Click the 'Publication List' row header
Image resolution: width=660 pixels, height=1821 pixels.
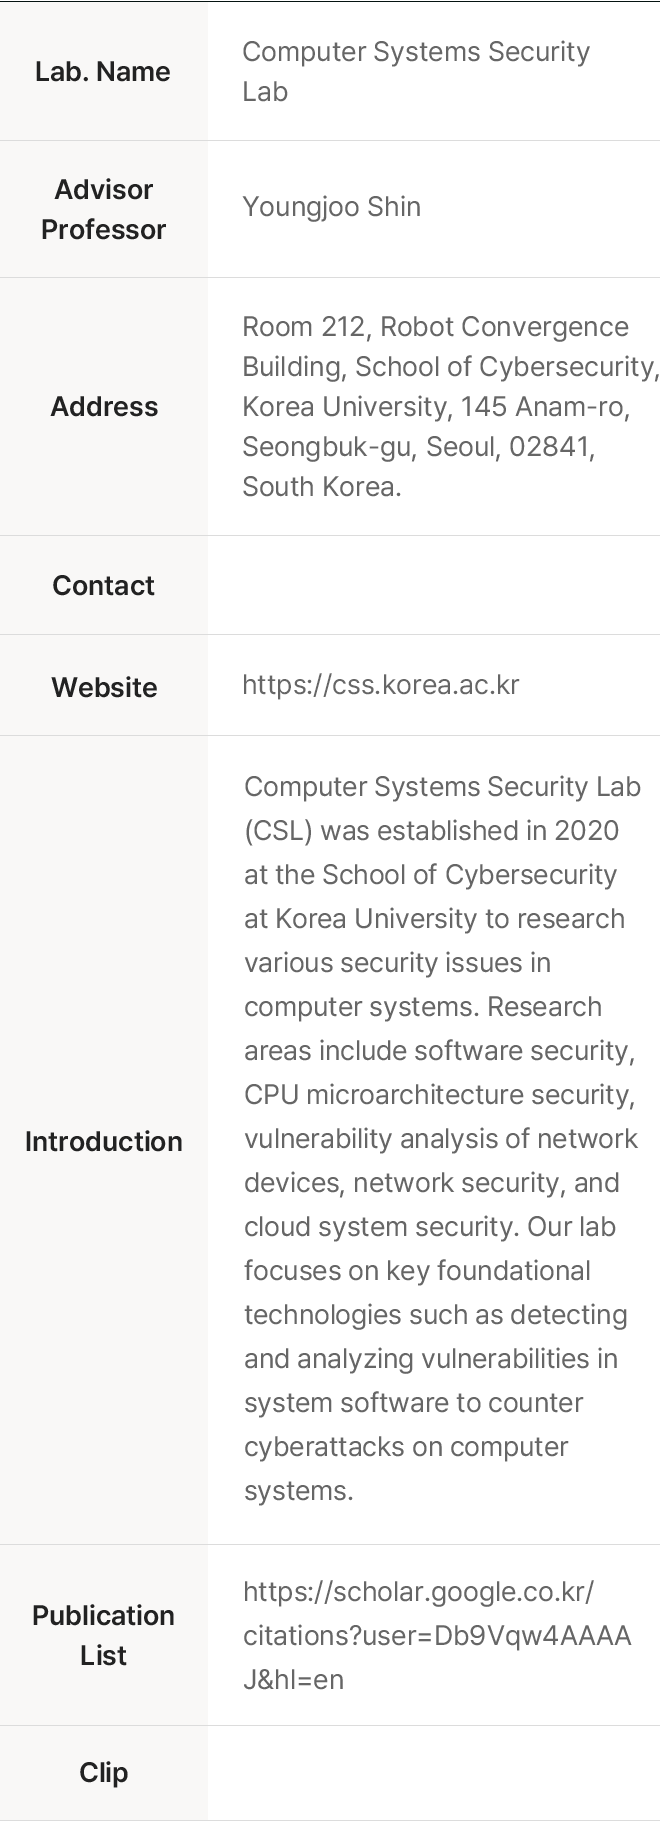(103, 1635)
